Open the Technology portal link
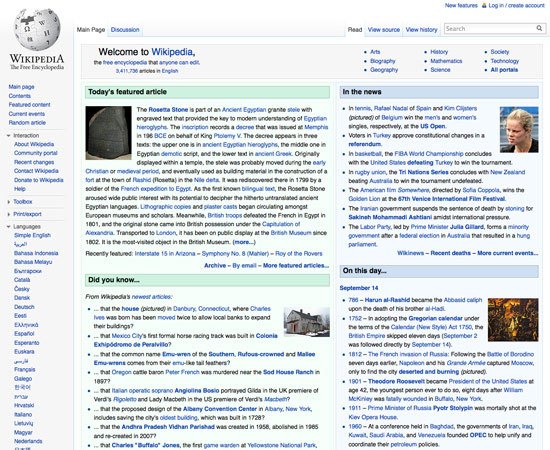This screenshot has width=550, height=450. (505, 61)
